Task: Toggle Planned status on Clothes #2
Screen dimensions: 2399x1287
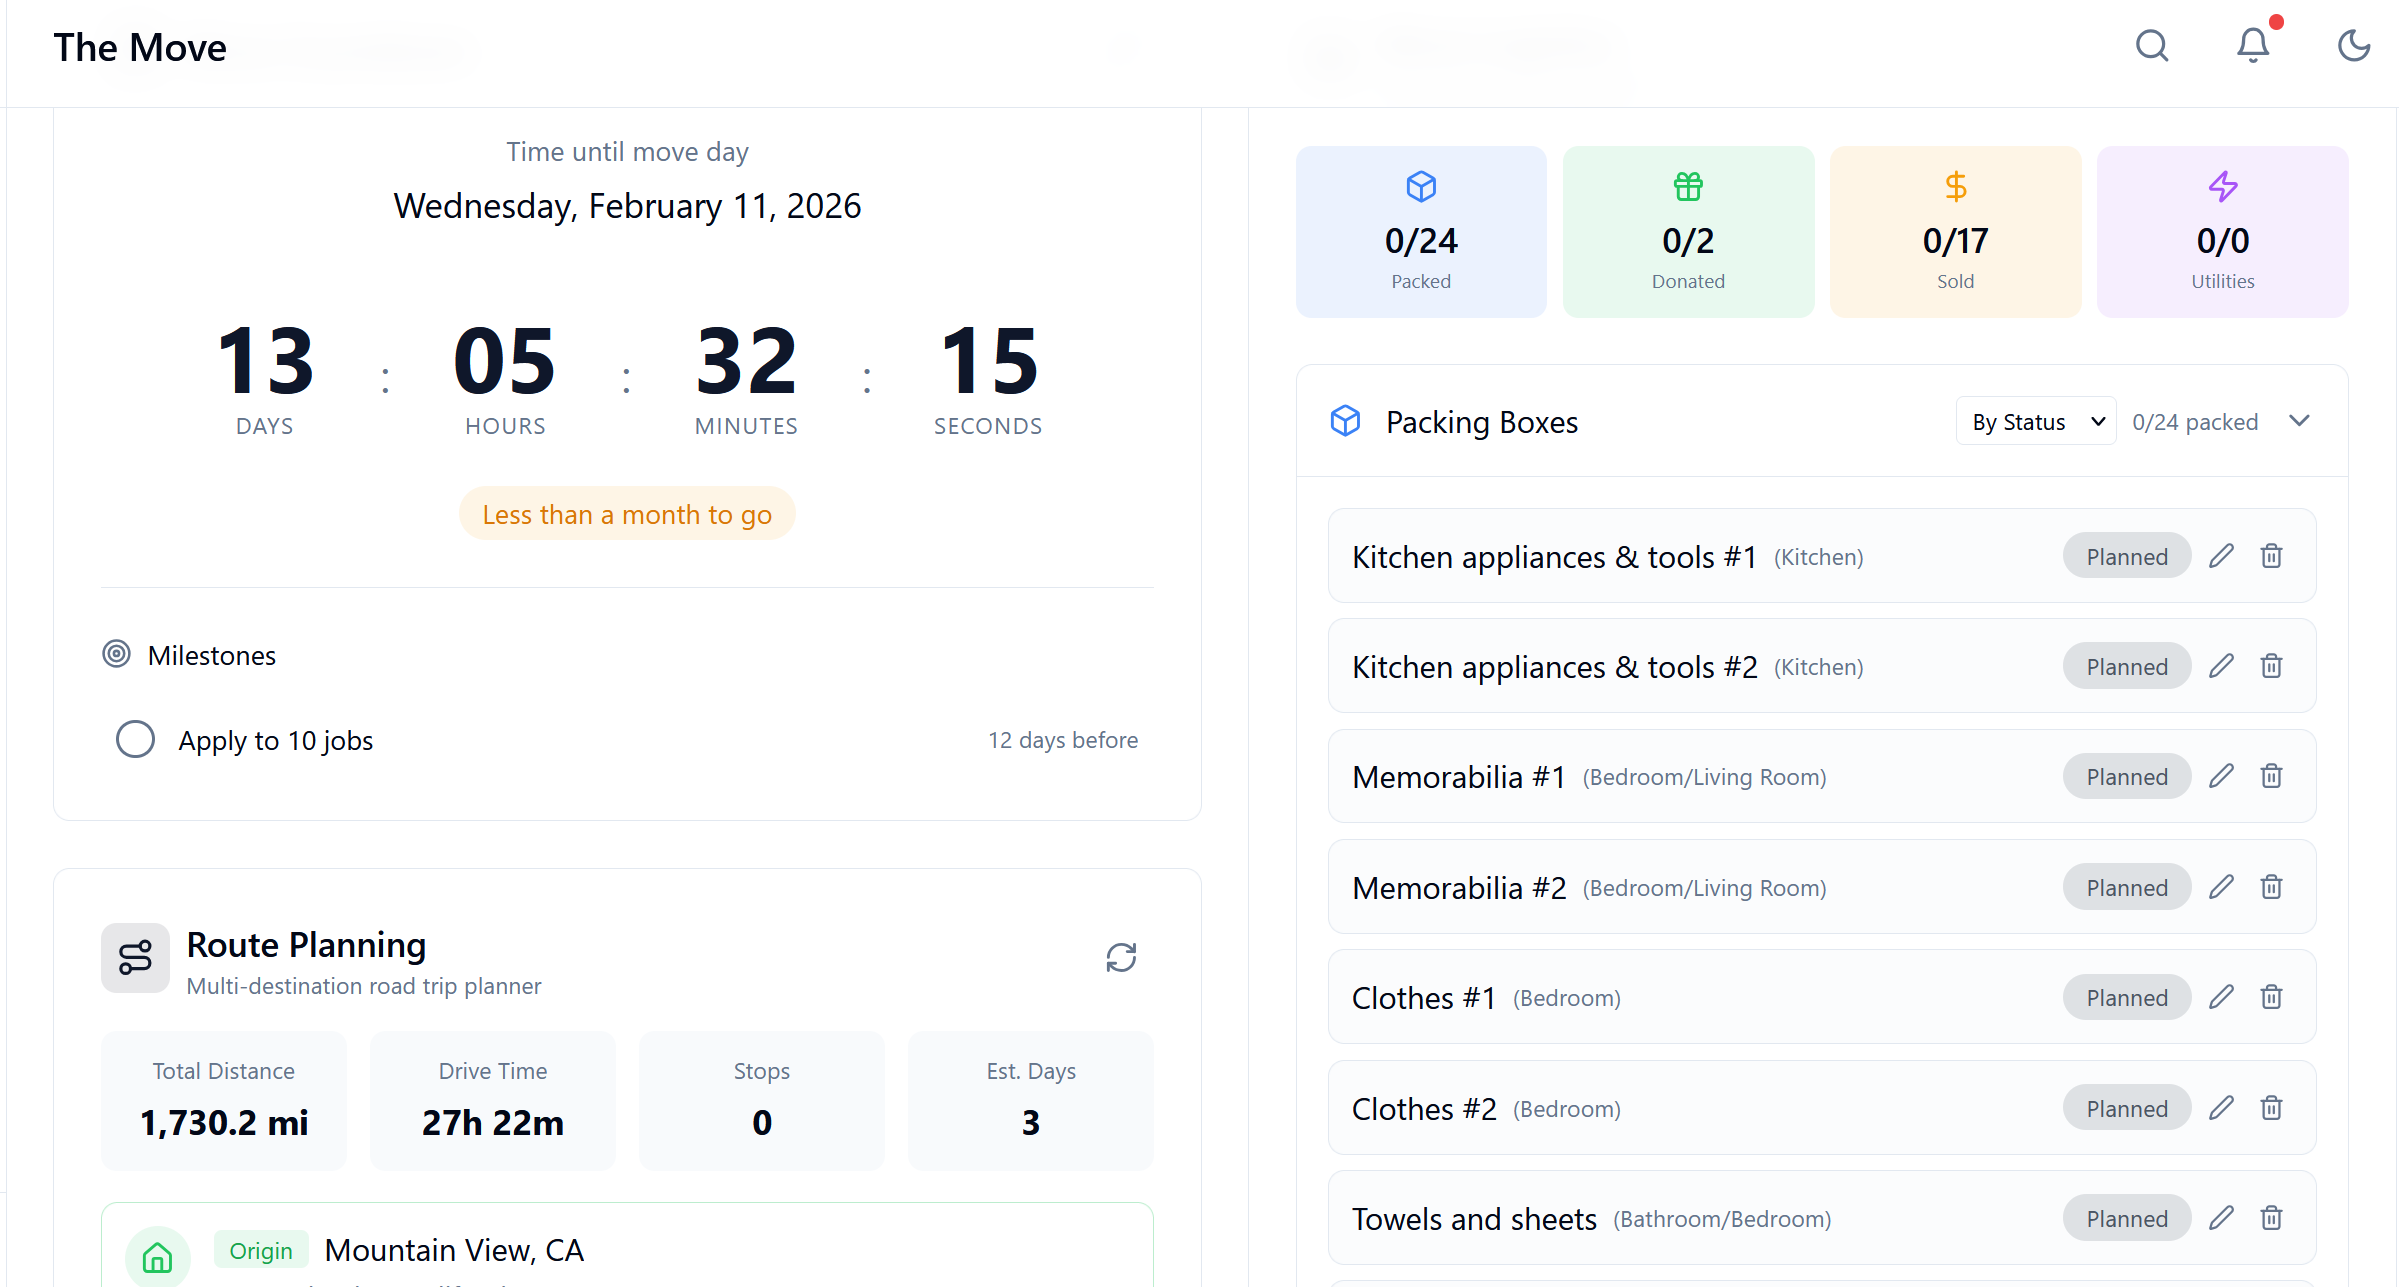Action: (2126, 1108)
